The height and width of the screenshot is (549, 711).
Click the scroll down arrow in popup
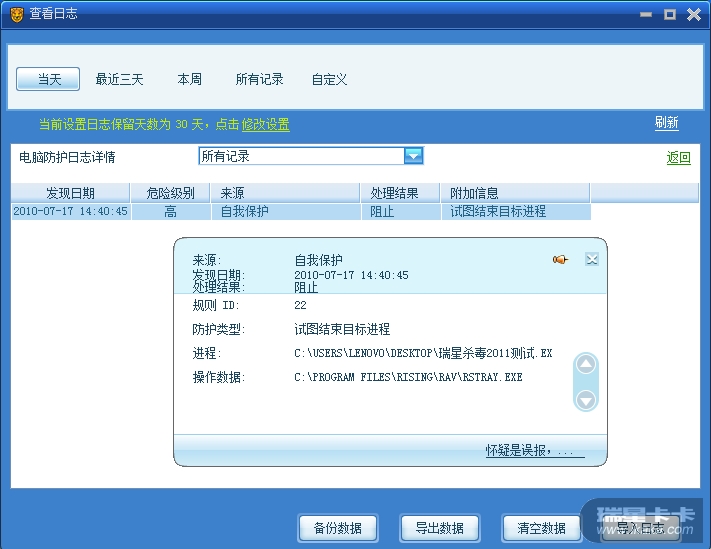click(586, 400)
